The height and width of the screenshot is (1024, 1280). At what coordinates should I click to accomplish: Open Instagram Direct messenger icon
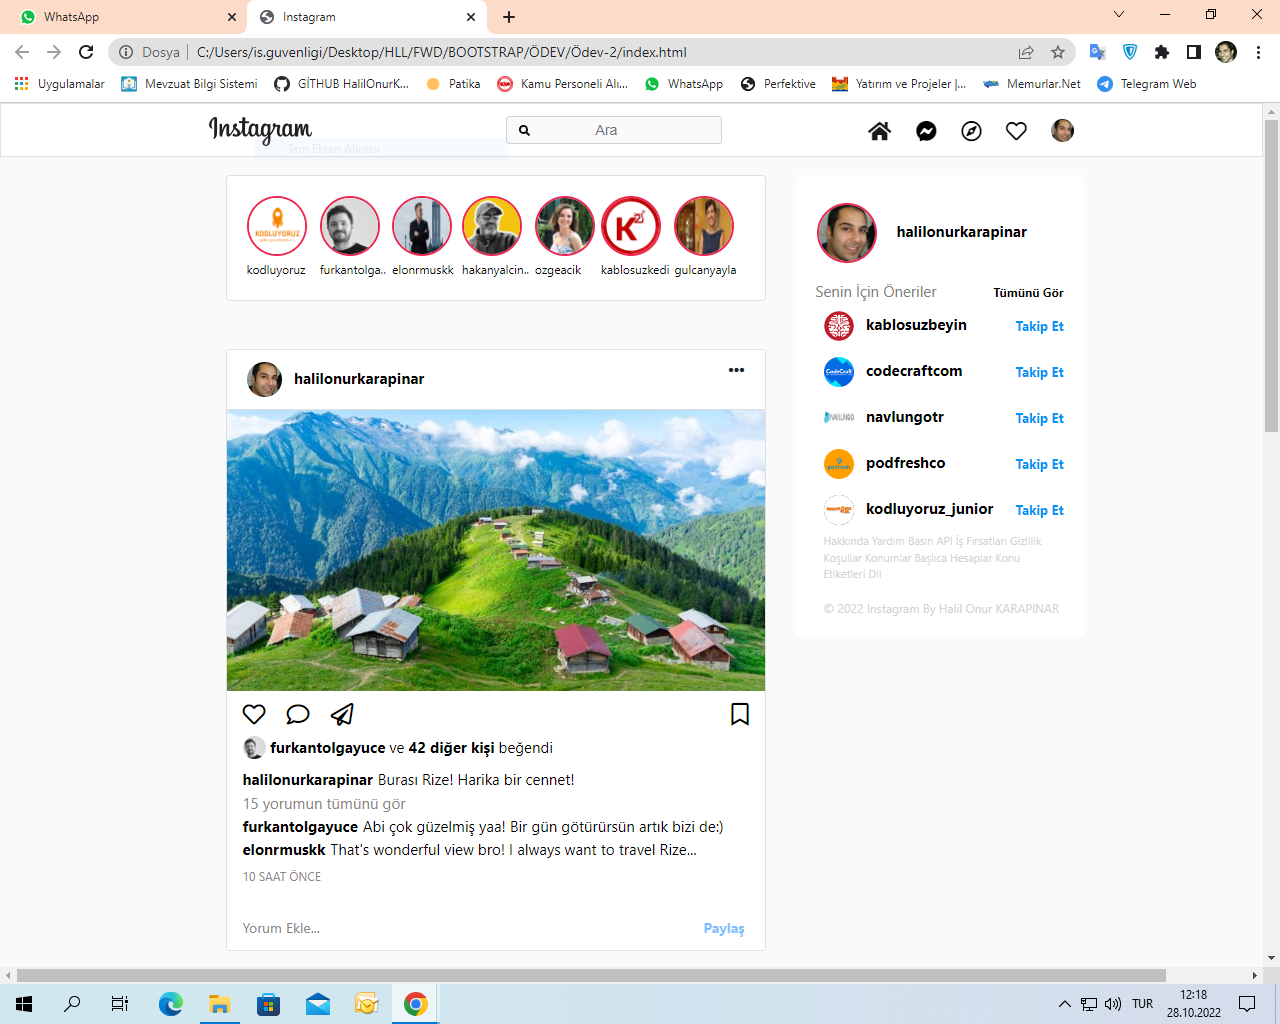tap(925, 130)
